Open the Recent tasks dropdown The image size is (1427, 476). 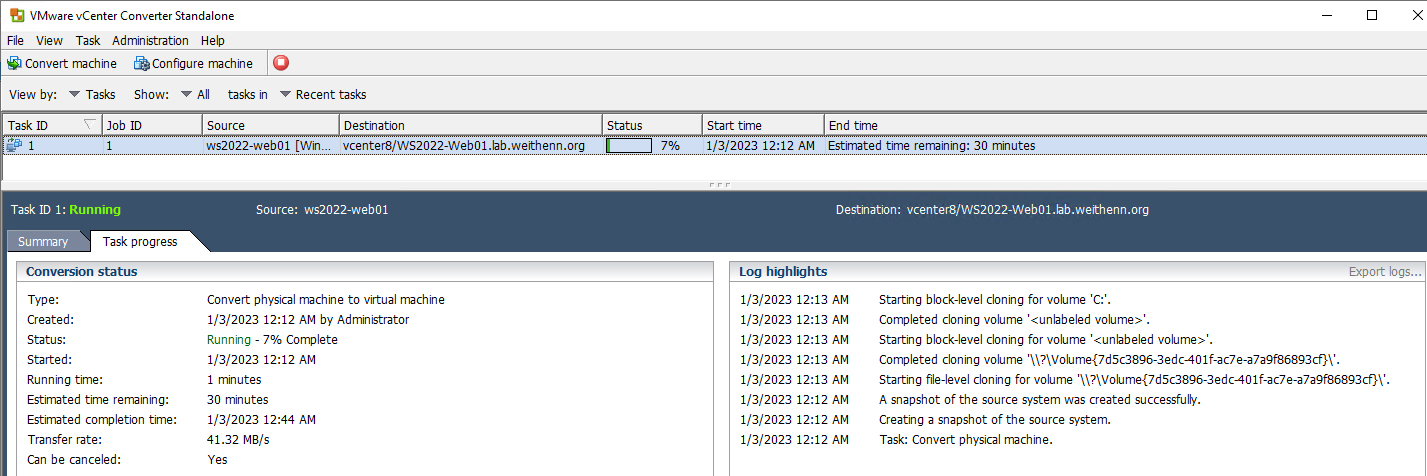(x=322, y=94)
